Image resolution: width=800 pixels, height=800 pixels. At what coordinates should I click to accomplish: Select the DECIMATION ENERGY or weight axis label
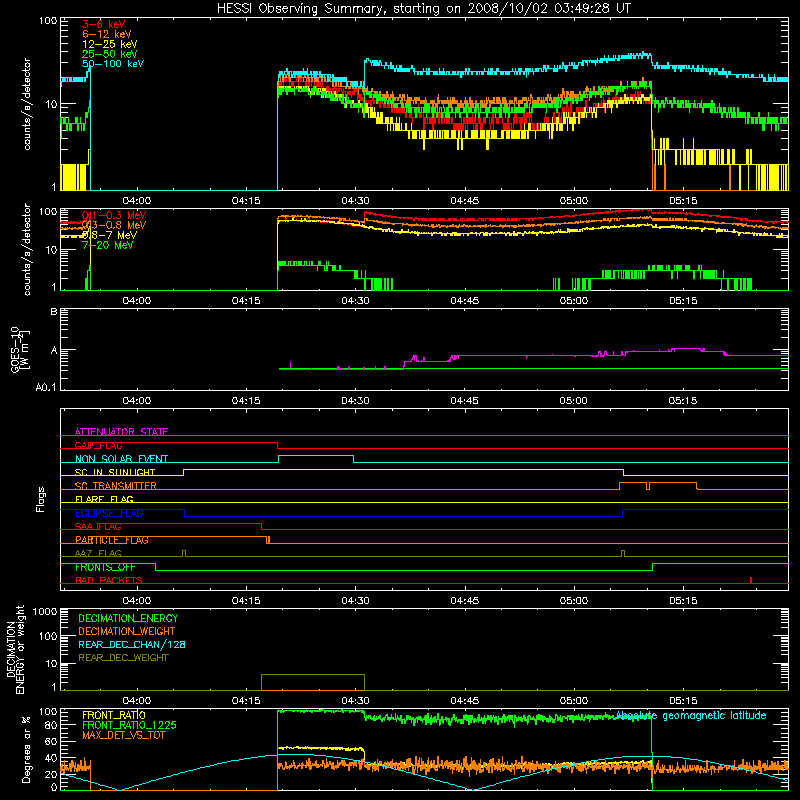coord(15,649)
